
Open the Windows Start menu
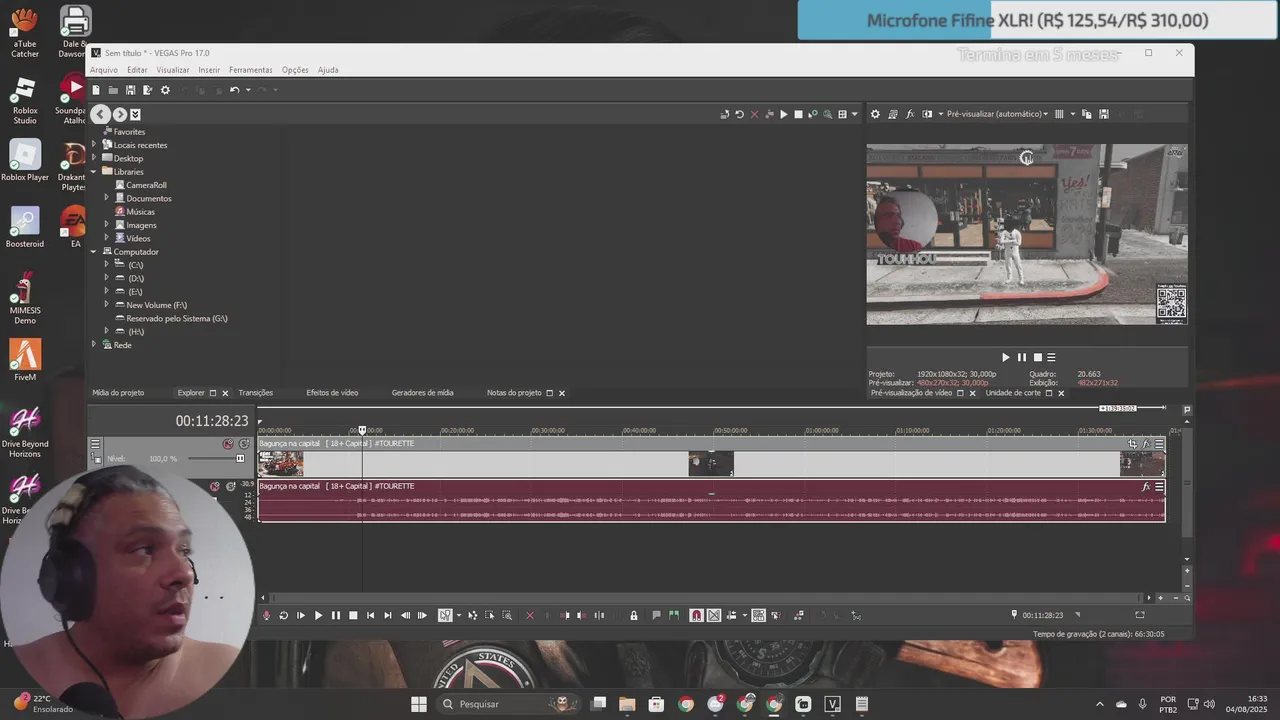419,704
